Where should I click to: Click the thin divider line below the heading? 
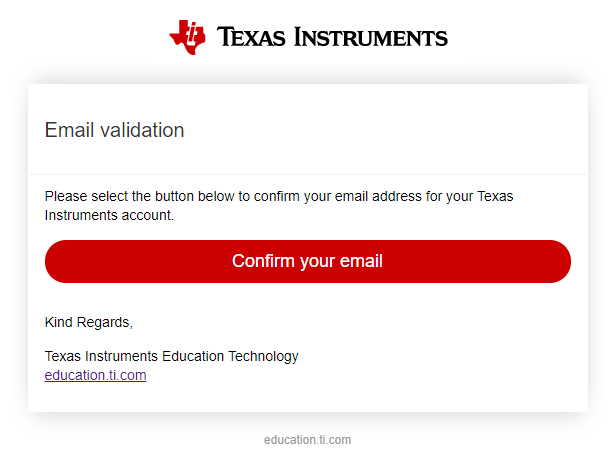tap(307, 174)
